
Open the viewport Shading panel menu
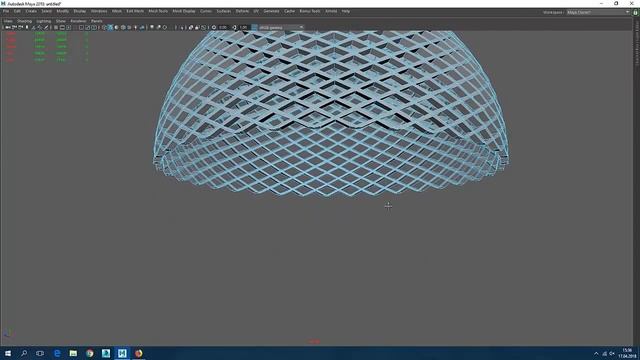[x=24, y=21]
